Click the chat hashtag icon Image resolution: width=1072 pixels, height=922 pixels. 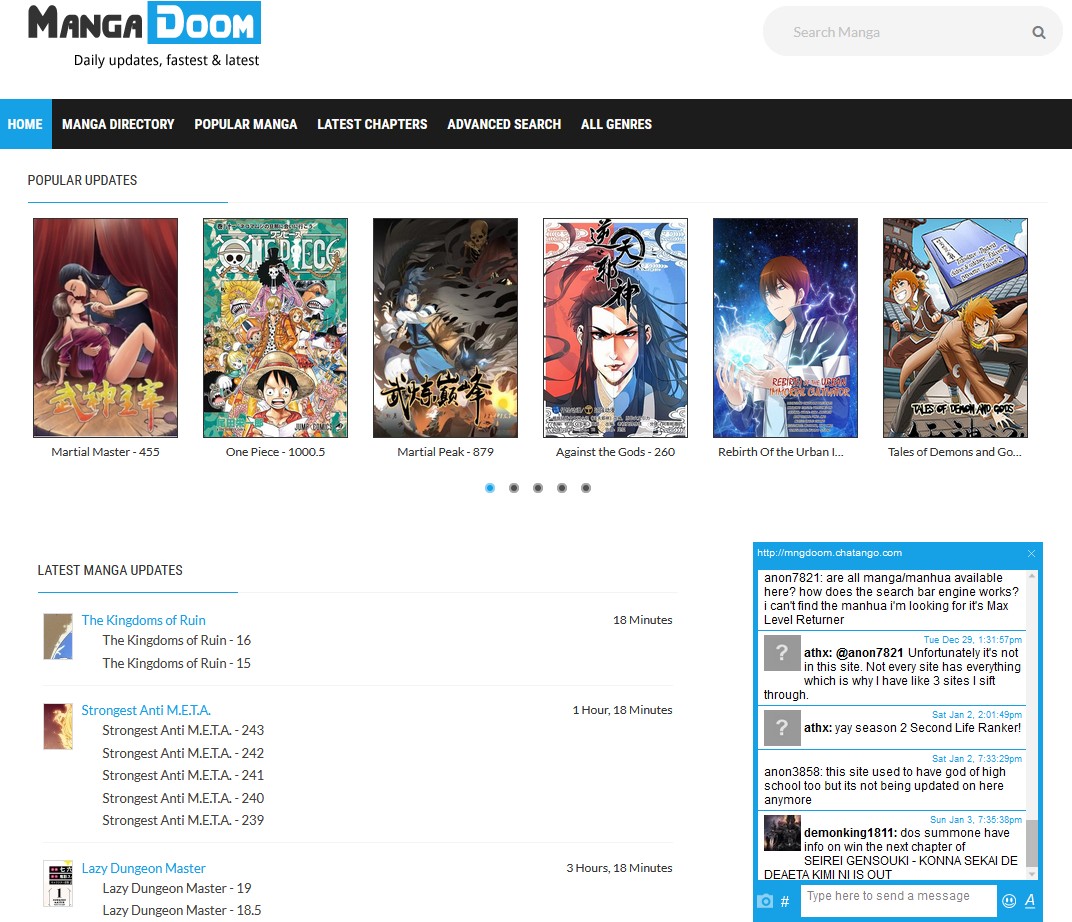coord(785,901)
